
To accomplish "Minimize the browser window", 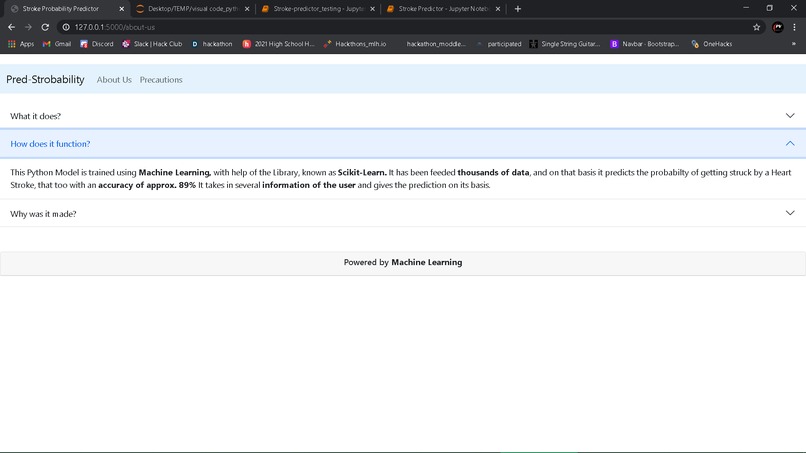I will pos(746,8).
